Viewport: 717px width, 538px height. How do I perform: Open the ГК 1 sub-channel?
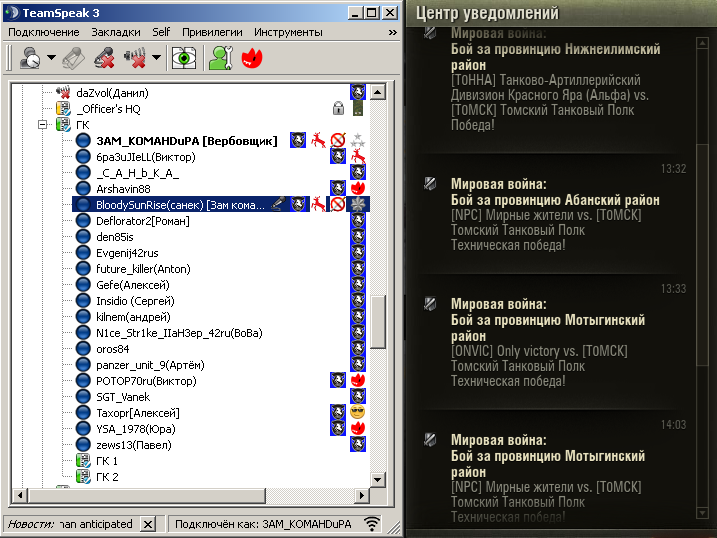tap(107, 461)
